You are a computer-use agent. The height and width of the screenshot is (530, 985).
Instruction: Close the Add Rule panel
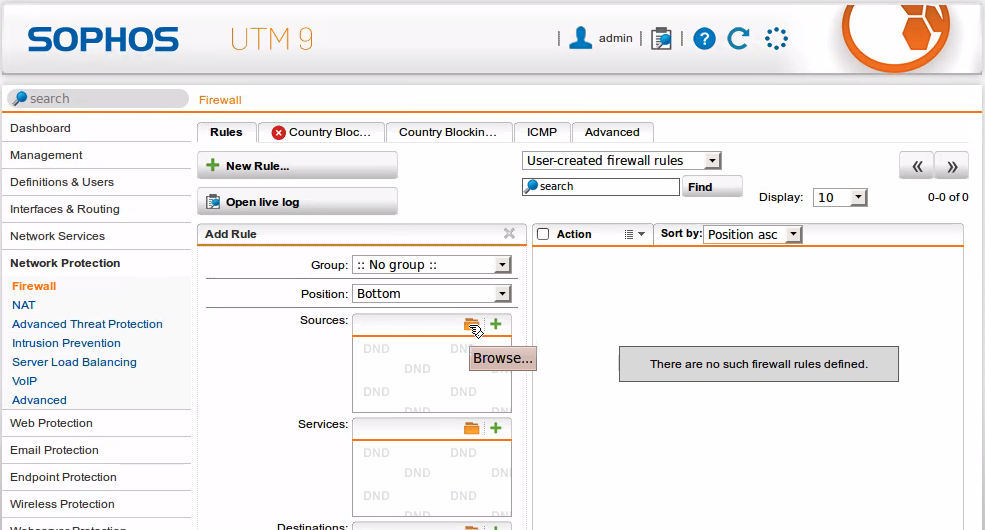[509, 234]
